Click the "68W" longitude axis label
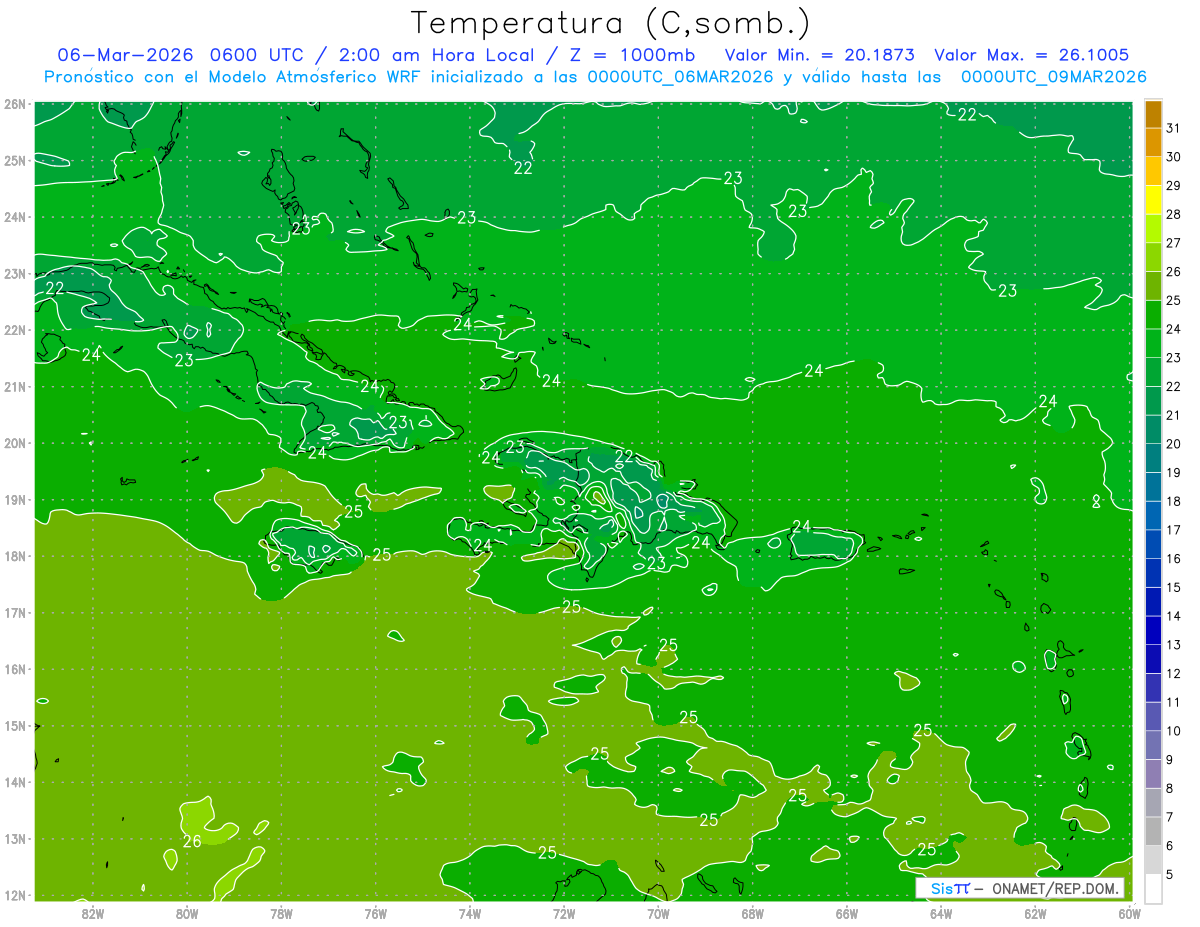 [x=752, y=913]
